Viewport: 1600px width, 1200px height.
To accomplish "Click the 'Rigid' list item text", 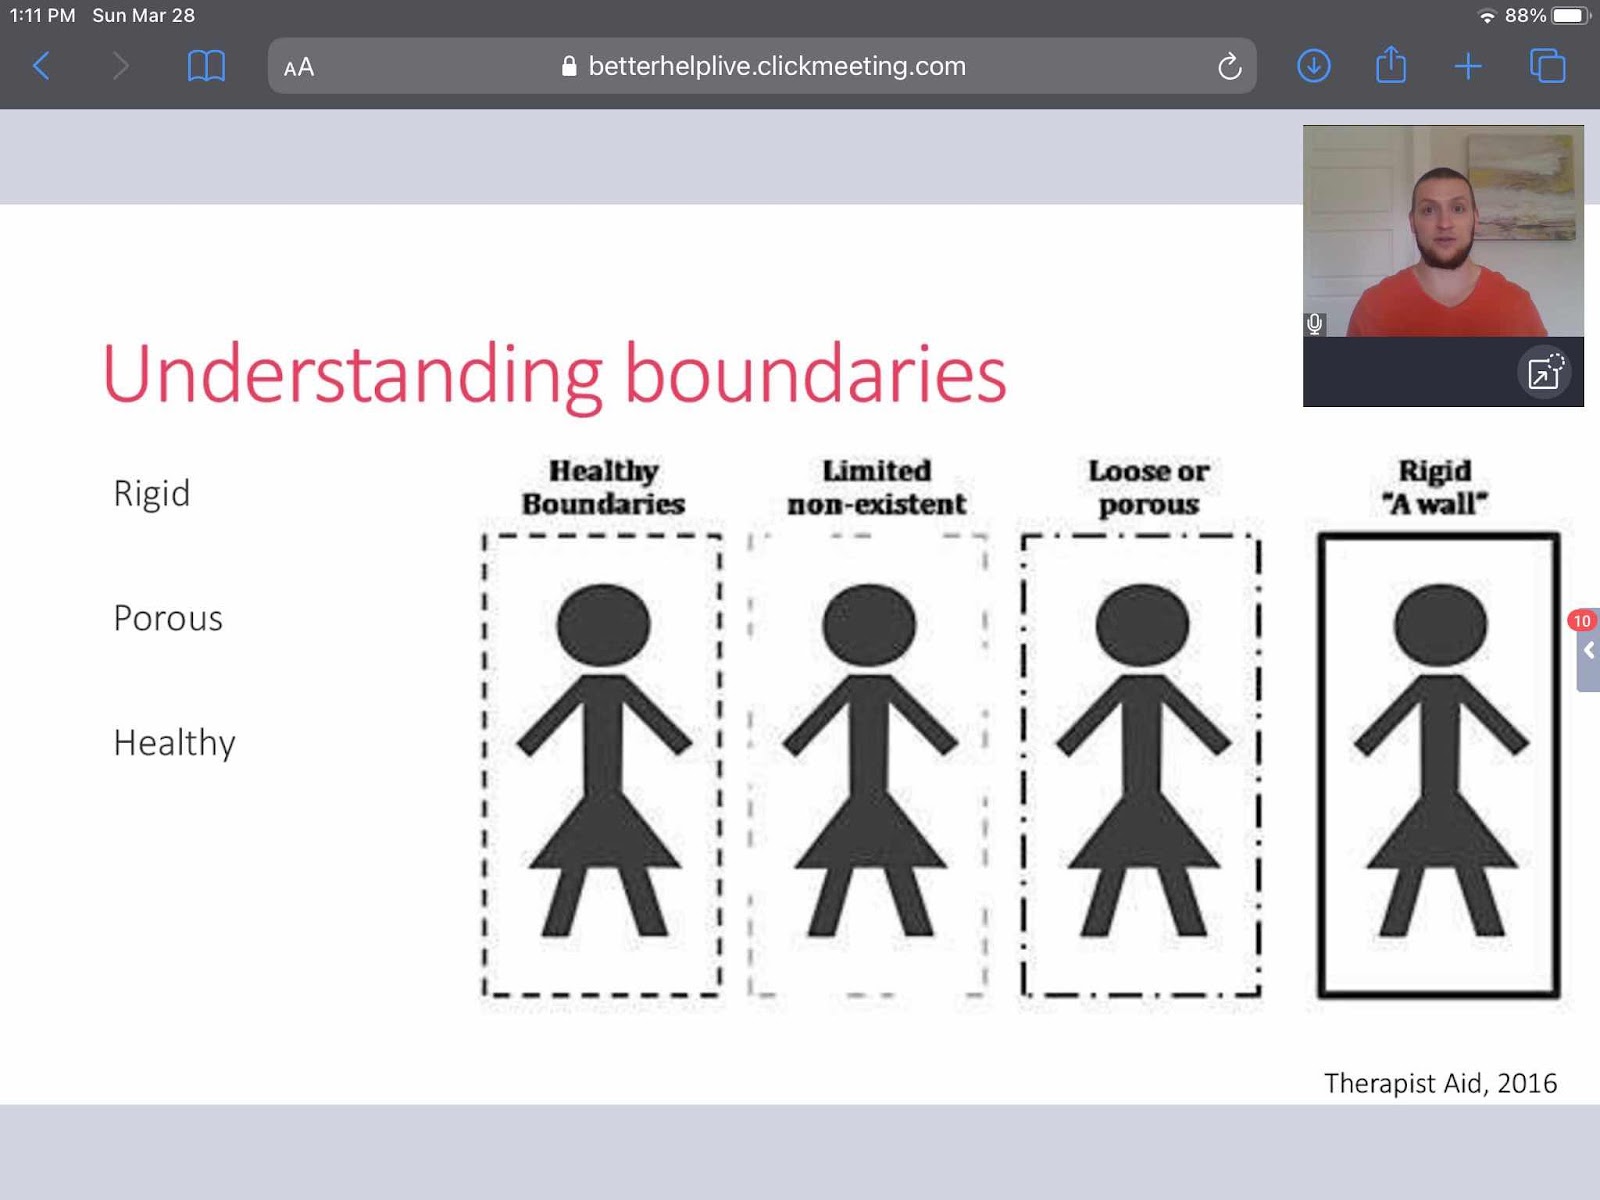I will pyautogui.click(x=151, y=493).
